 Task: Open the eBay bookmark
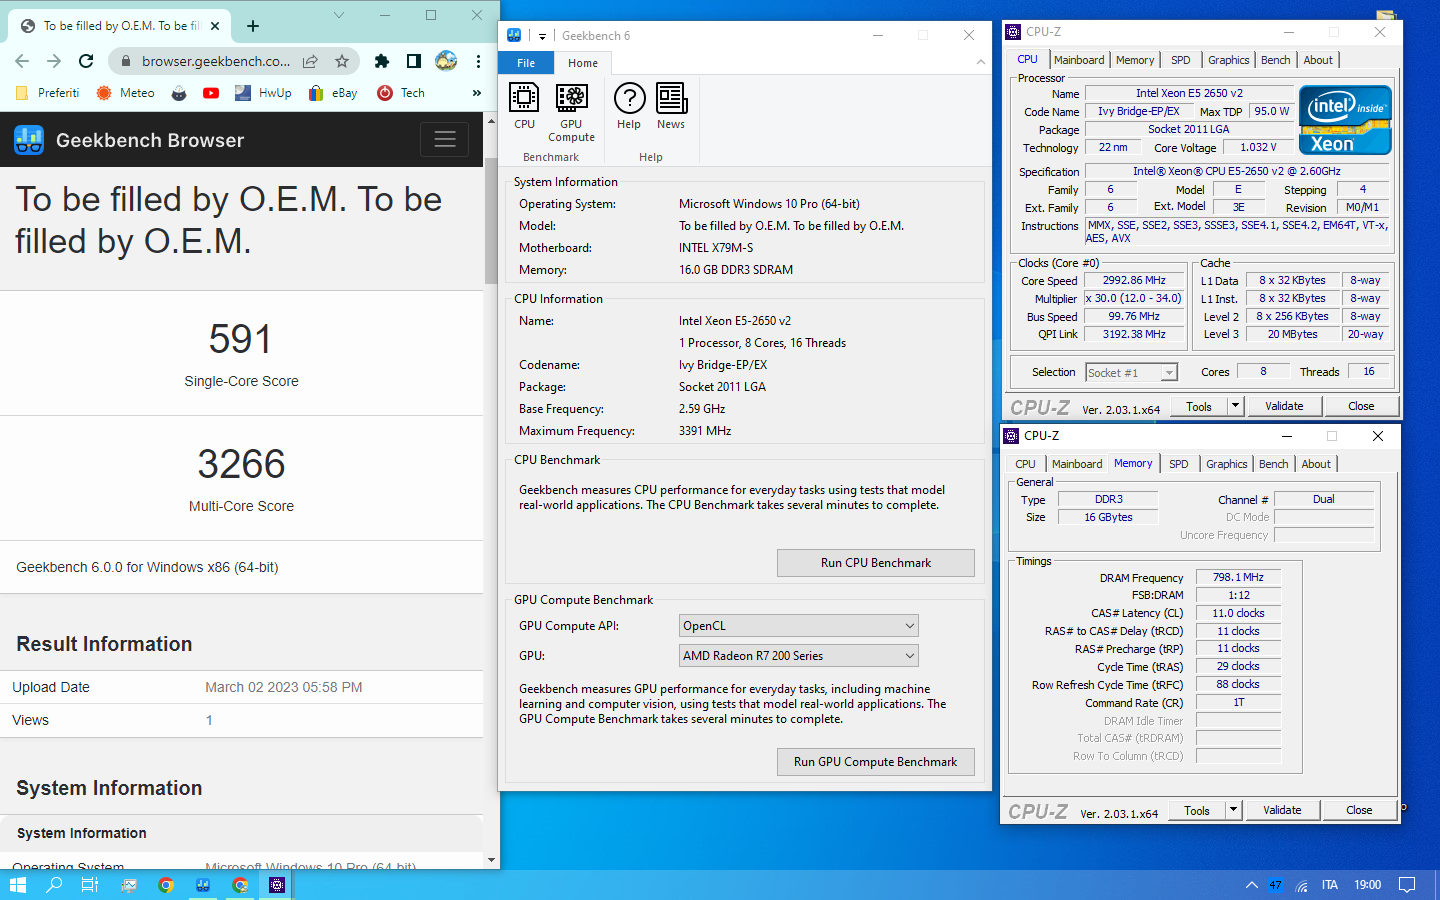pos(333,93)
